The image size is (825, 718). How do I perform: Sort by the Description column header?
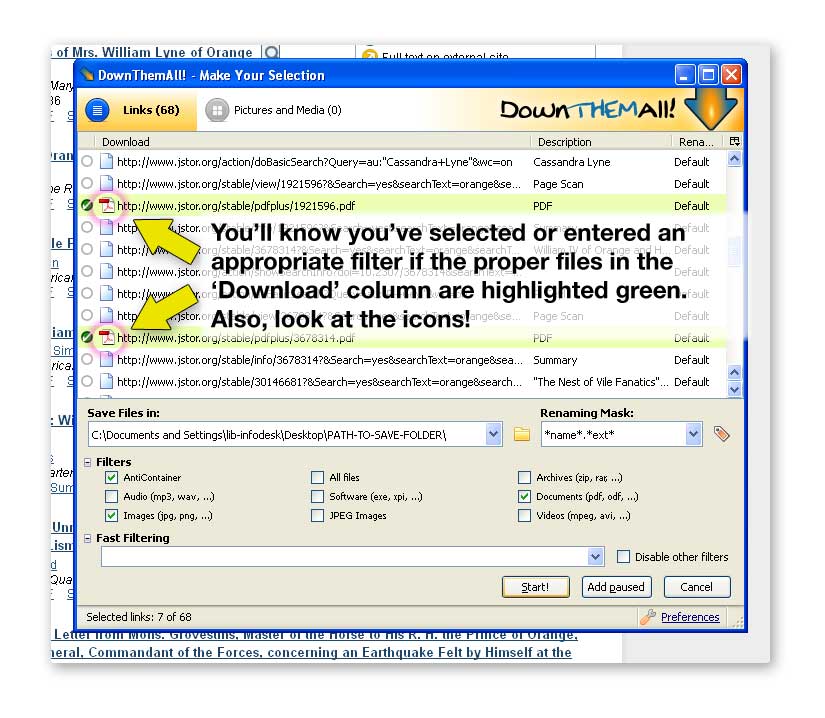[x=601, y=142]
